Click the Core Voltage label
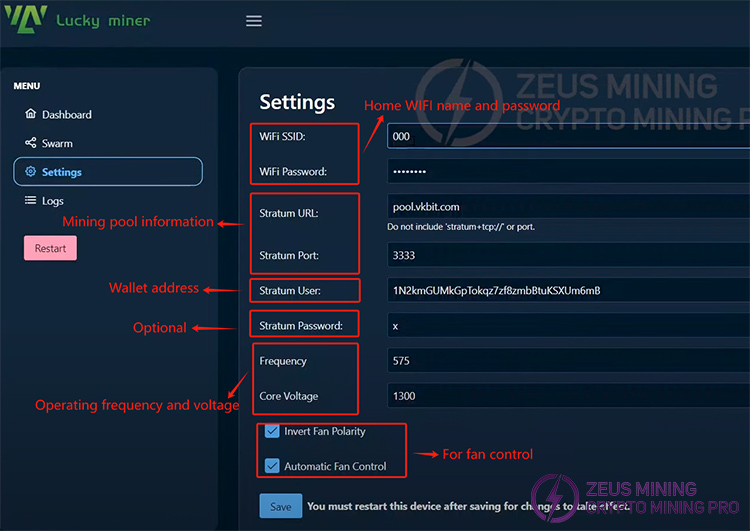Image resolution: width=750 pixels, height=531 pixels. coord(288,396)
